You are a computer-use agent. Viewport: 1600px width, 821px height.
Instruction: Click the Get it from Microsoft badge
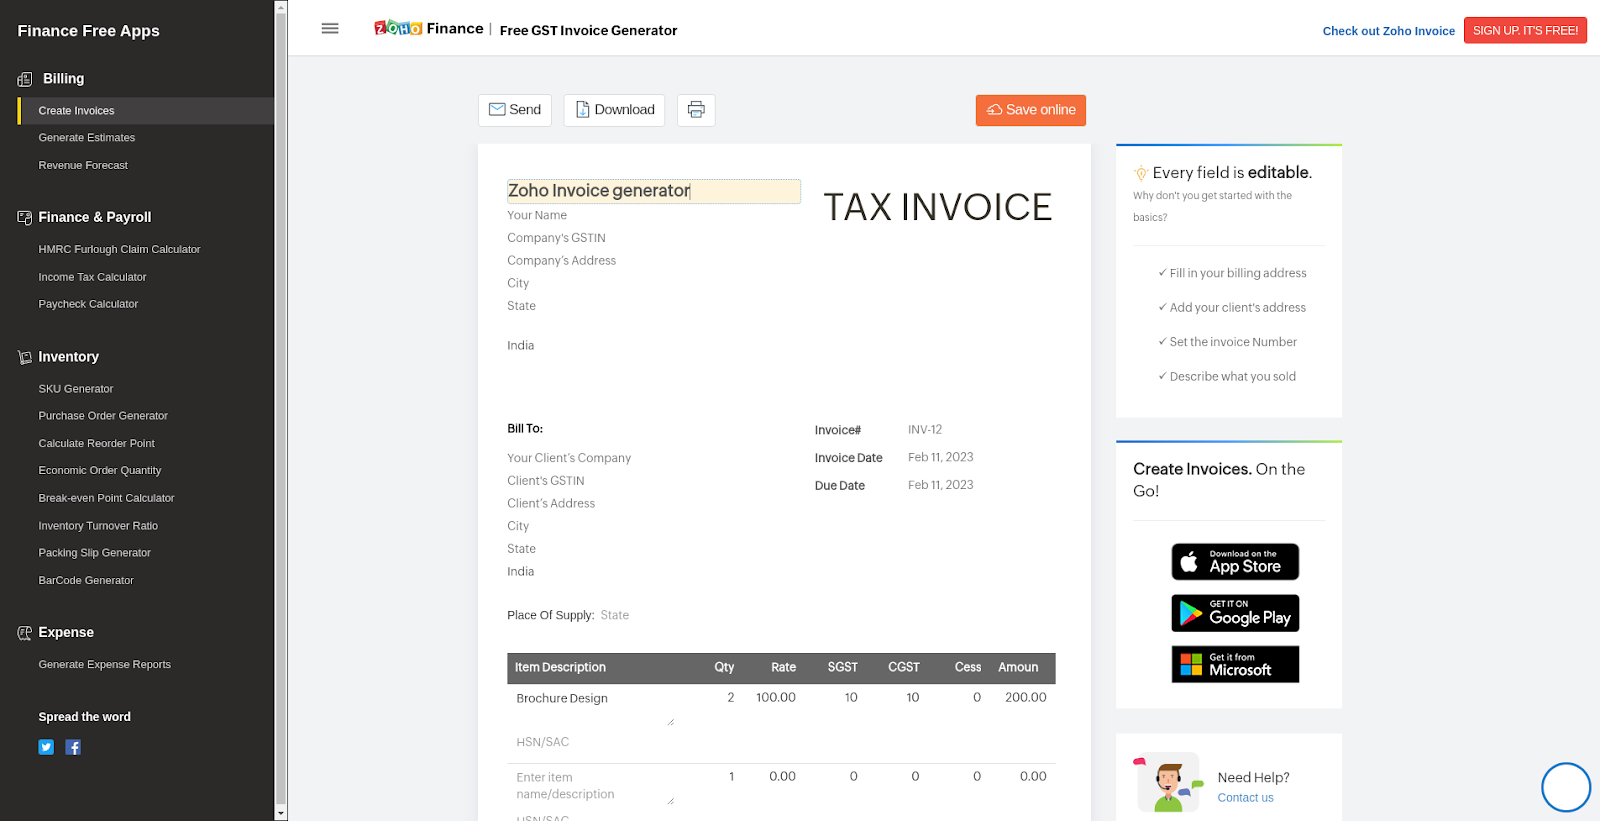[1235, 664]
